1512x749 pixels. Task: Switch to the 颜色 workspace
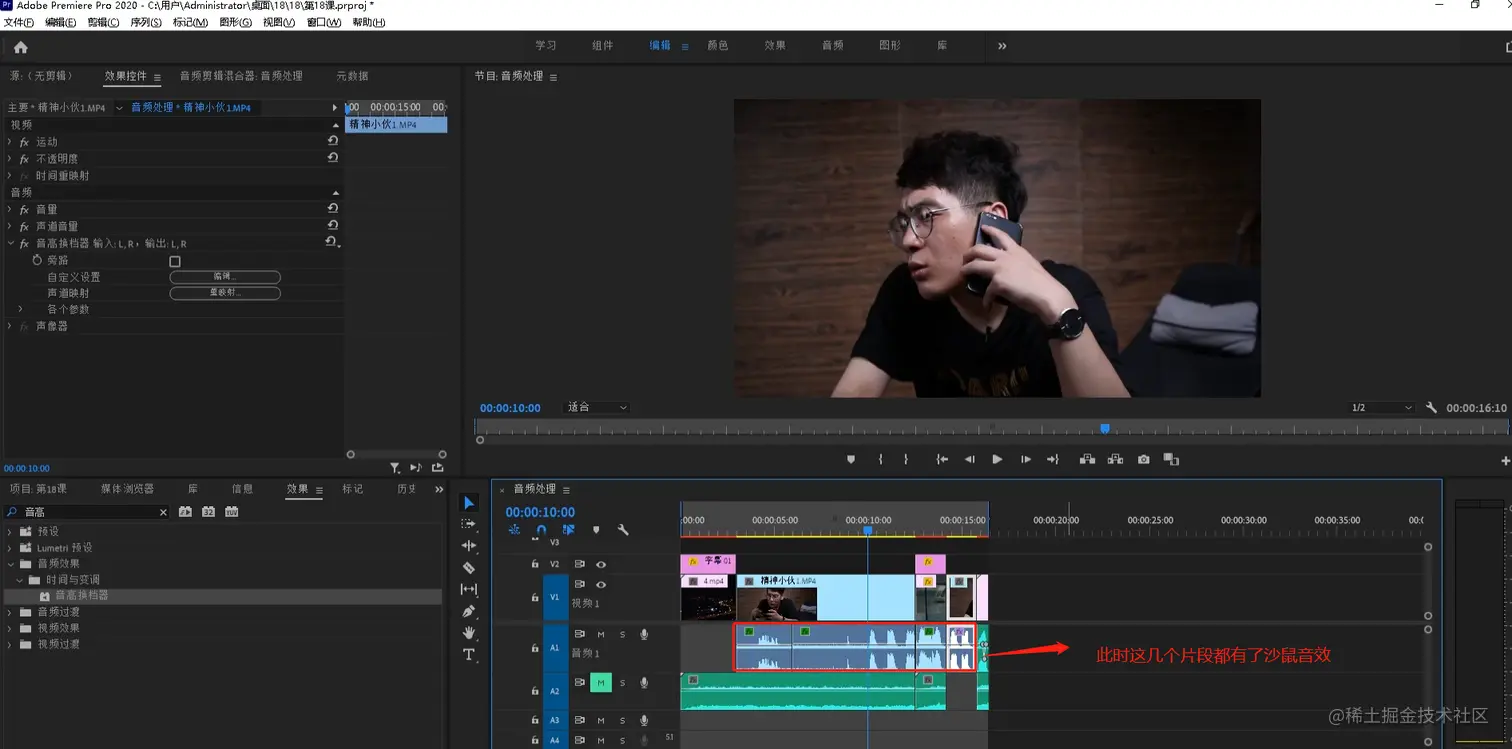(717, 46)
